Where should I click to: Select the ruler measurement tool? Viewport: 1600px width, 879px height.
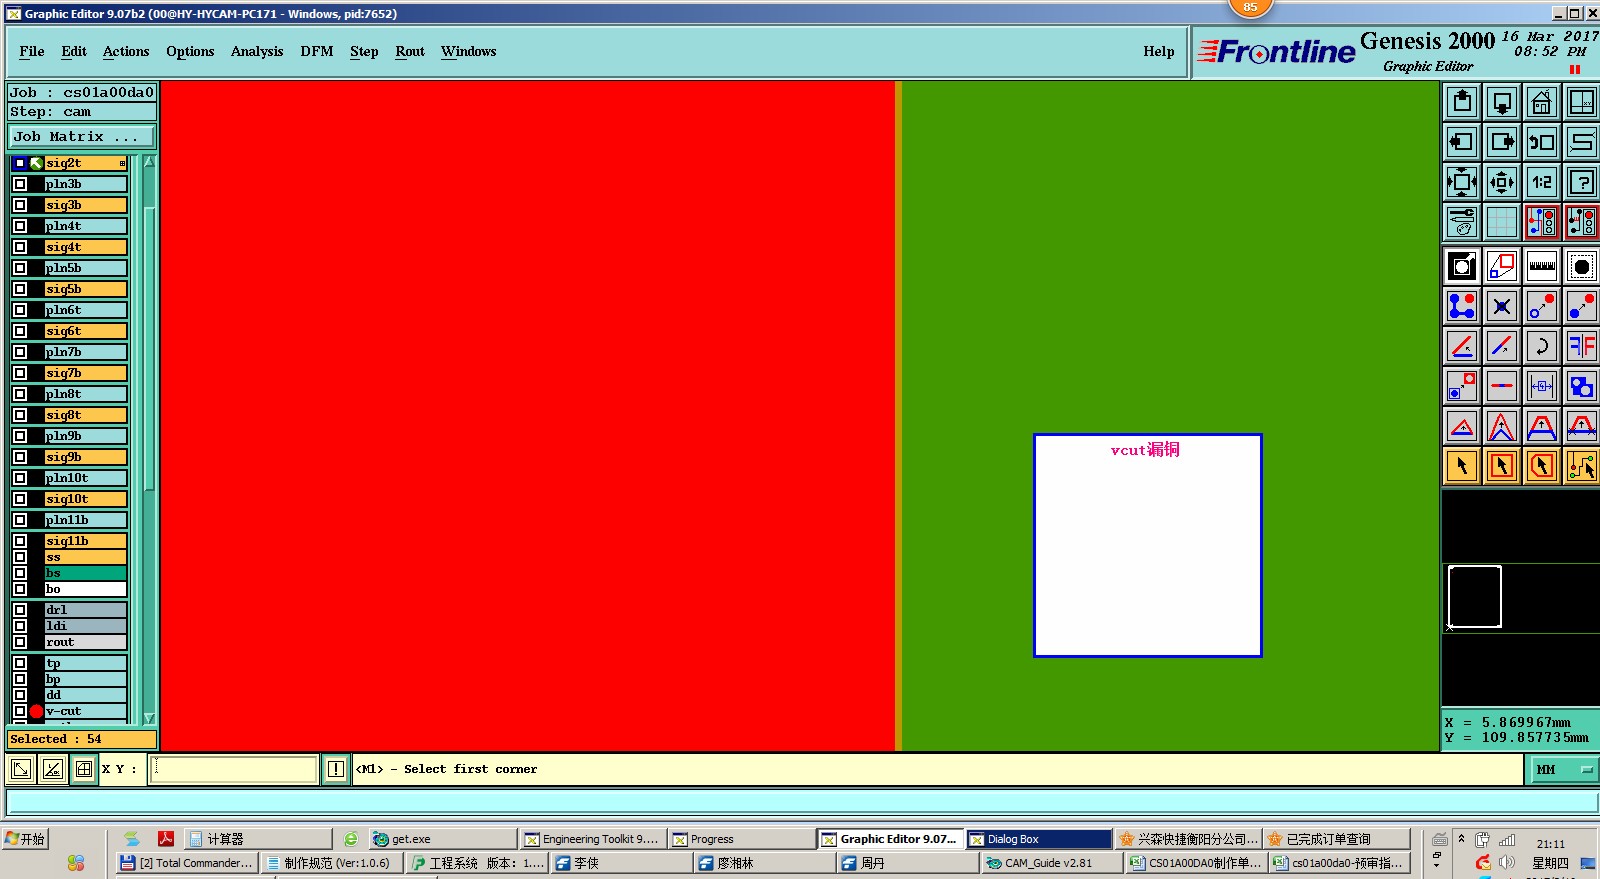[1542, 266]
